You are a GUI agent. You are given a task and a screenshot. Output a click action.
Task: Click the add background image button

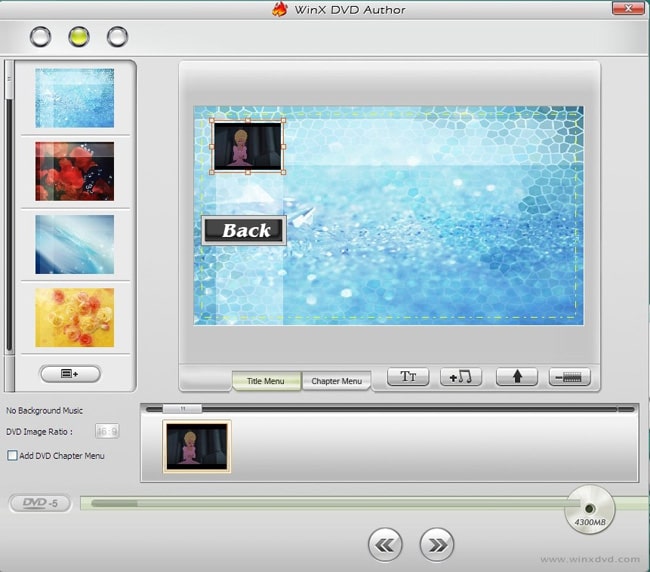69,373
